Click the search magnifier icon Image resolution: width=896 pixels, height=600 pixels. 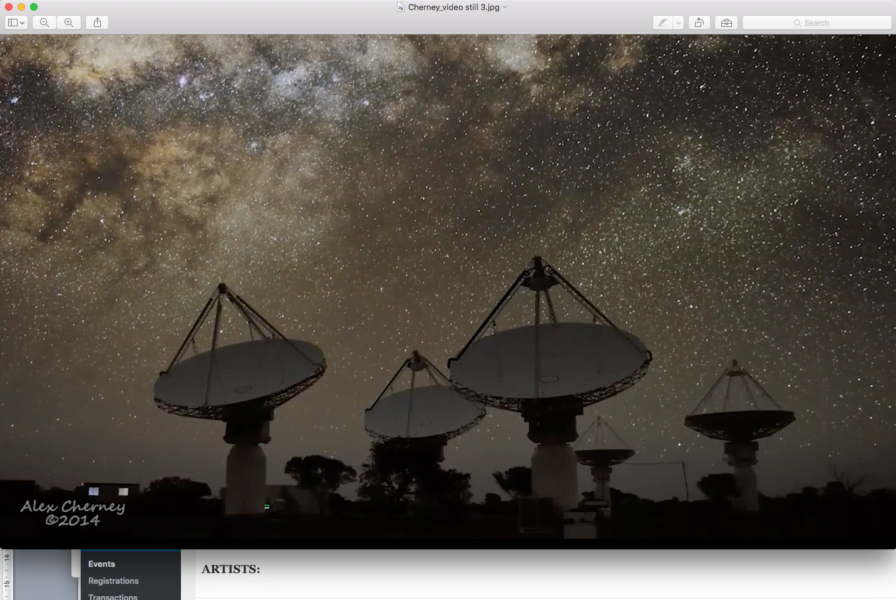tap(797, 22)
